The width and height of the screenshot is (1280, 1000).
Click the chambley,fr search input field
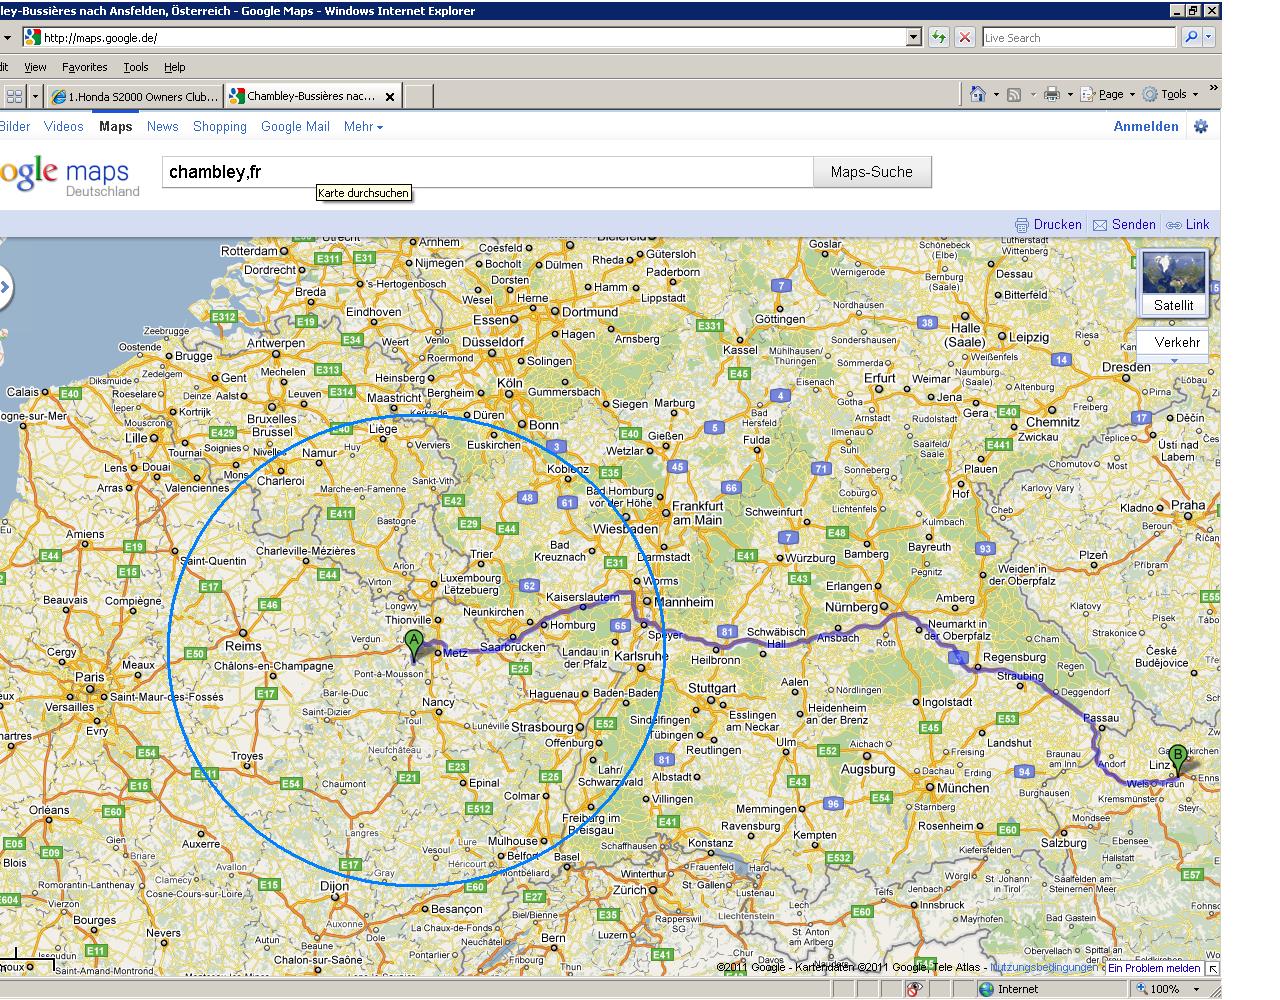point(487,172)
